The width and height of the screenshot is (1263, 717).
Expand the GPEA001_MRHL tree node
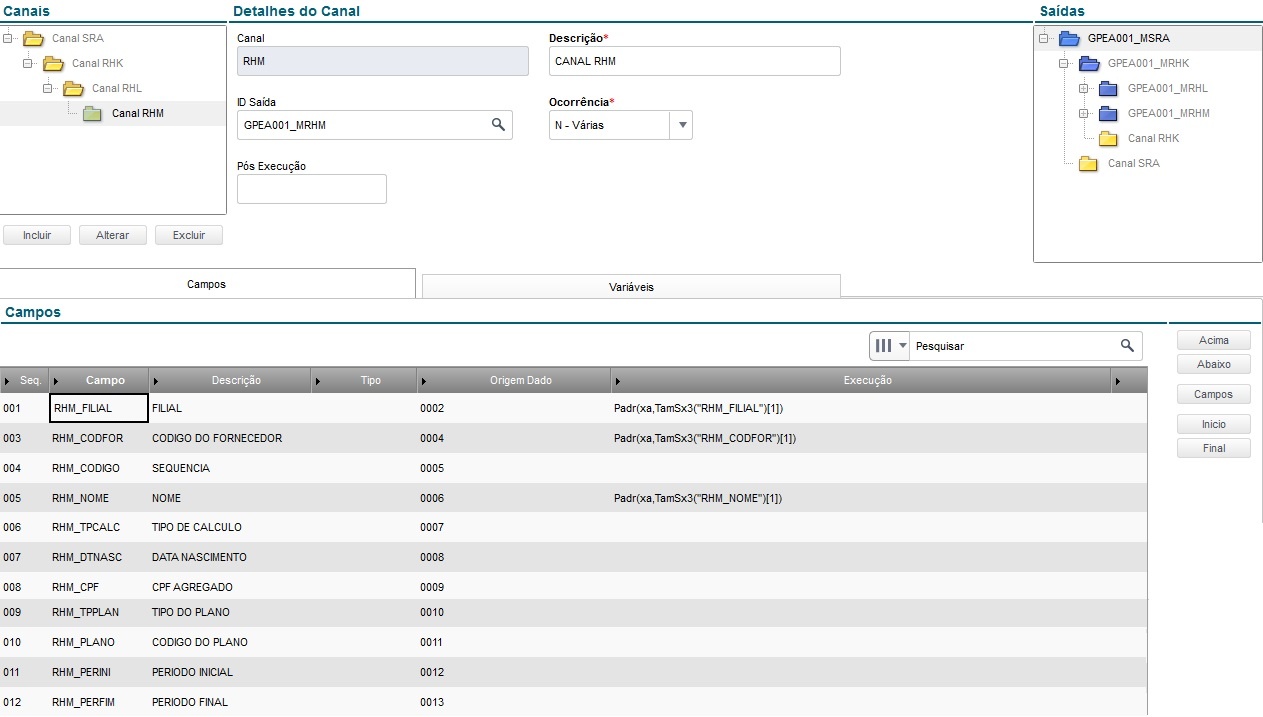[x=1083, y=88]
